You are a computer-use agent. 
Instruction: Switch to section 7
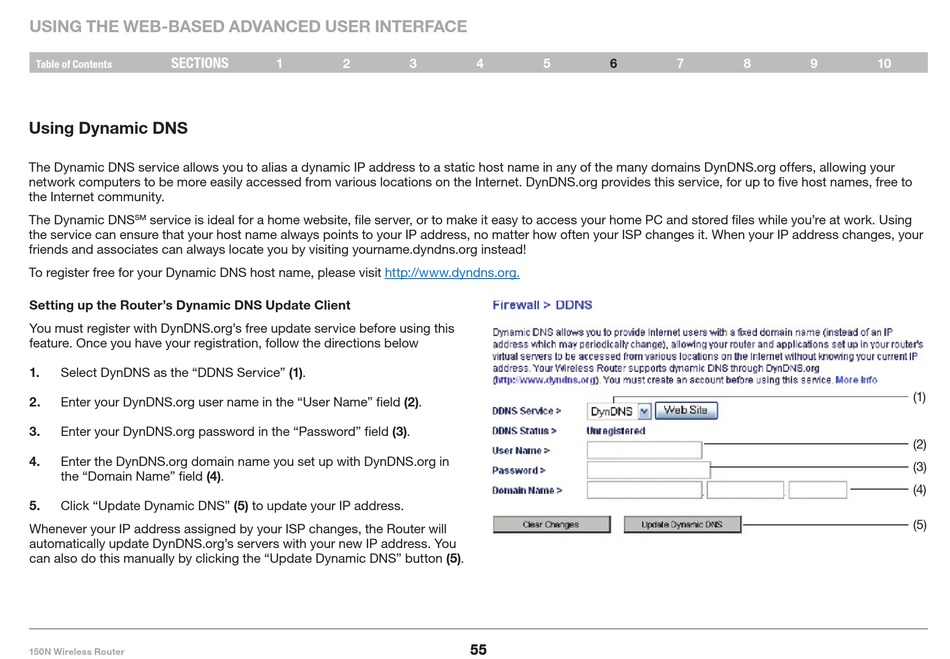680,64
